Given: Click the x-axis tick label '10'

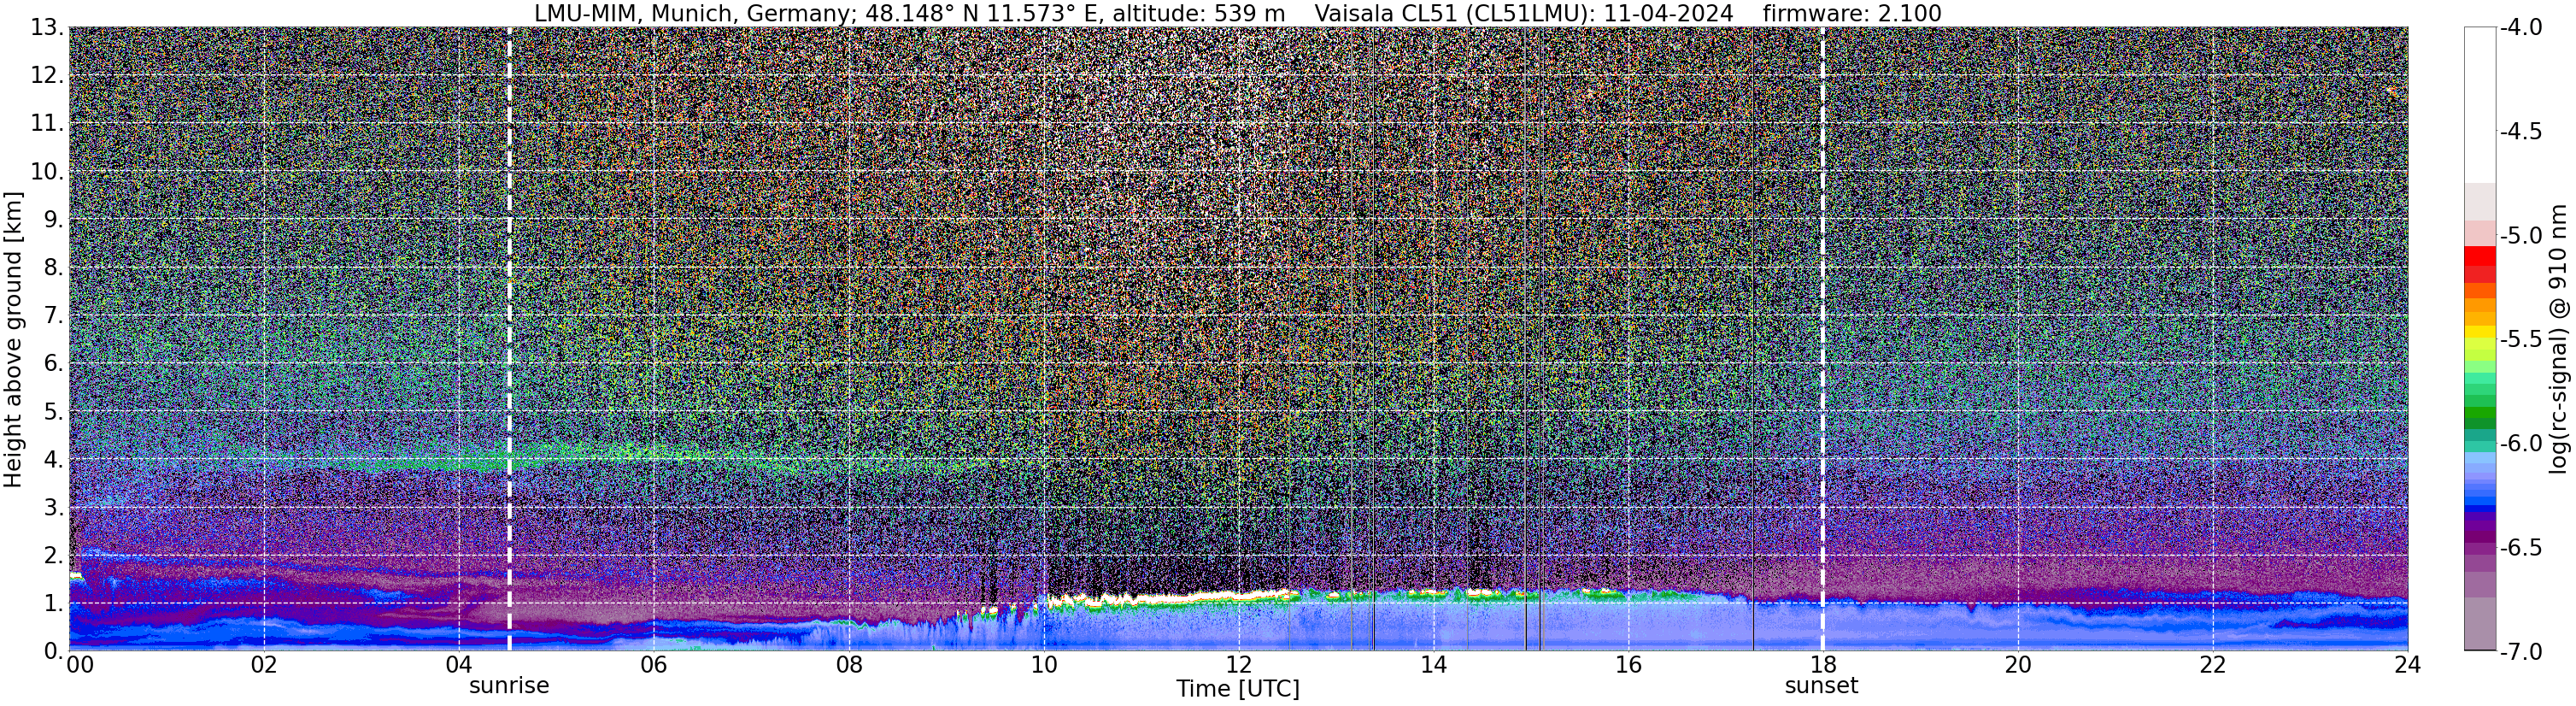Looking at the screenshot, I should coord(1043,665).
